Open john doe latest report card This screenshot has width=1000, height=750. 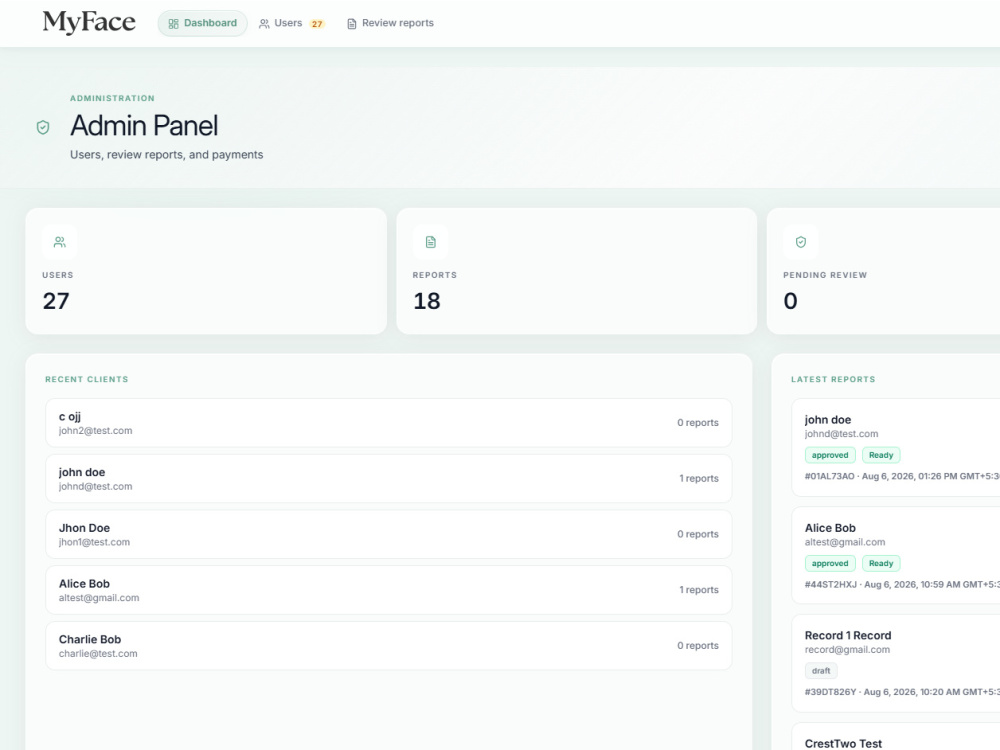(895, 448)
